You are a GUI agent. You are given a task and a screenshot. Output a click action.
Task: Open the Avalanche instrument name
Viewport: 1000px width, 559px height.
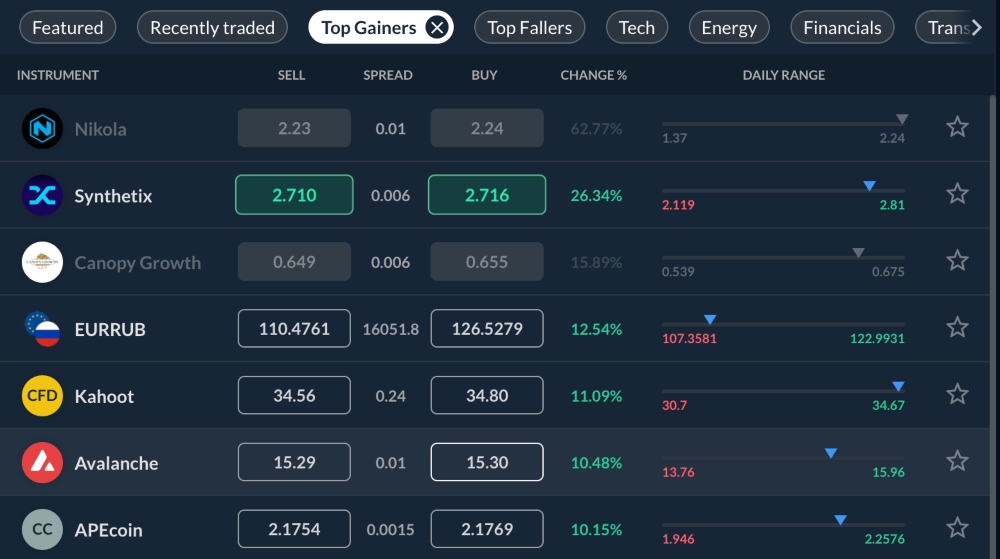coord(116,463)
